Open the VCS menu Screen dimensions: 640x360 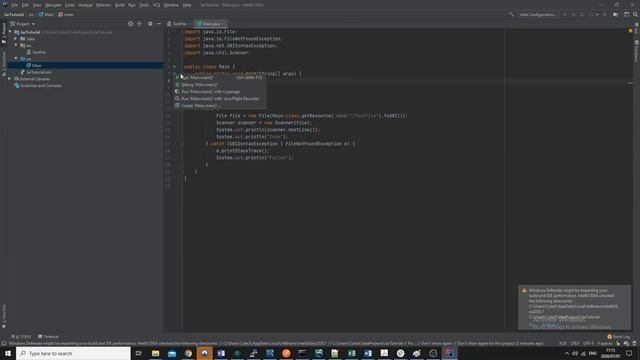(x=157, y=5)
